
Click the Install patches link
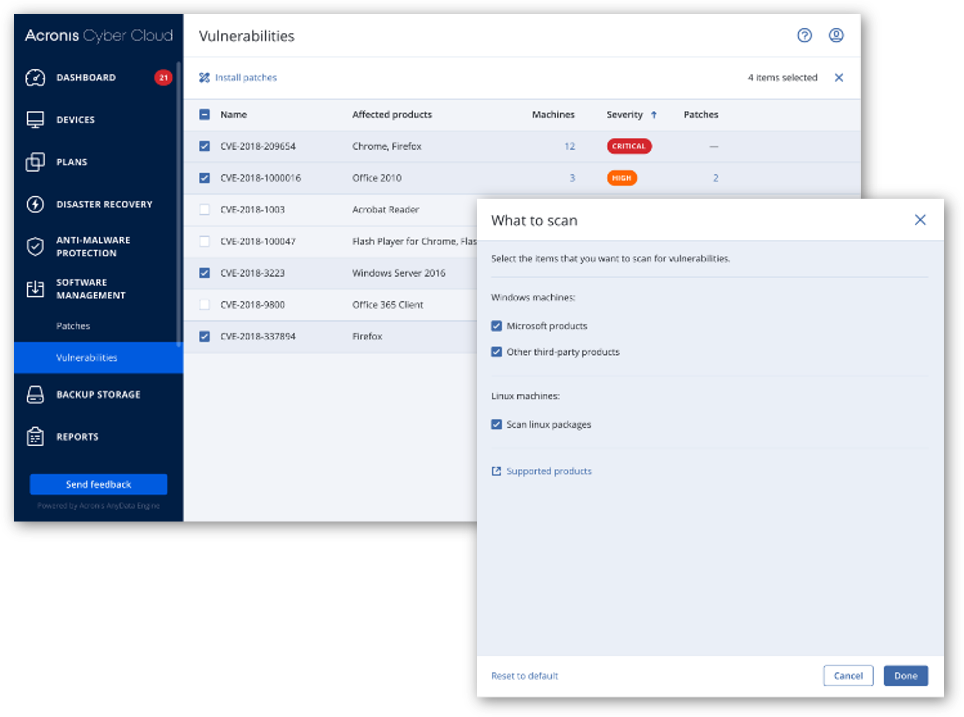click(246, 77)
